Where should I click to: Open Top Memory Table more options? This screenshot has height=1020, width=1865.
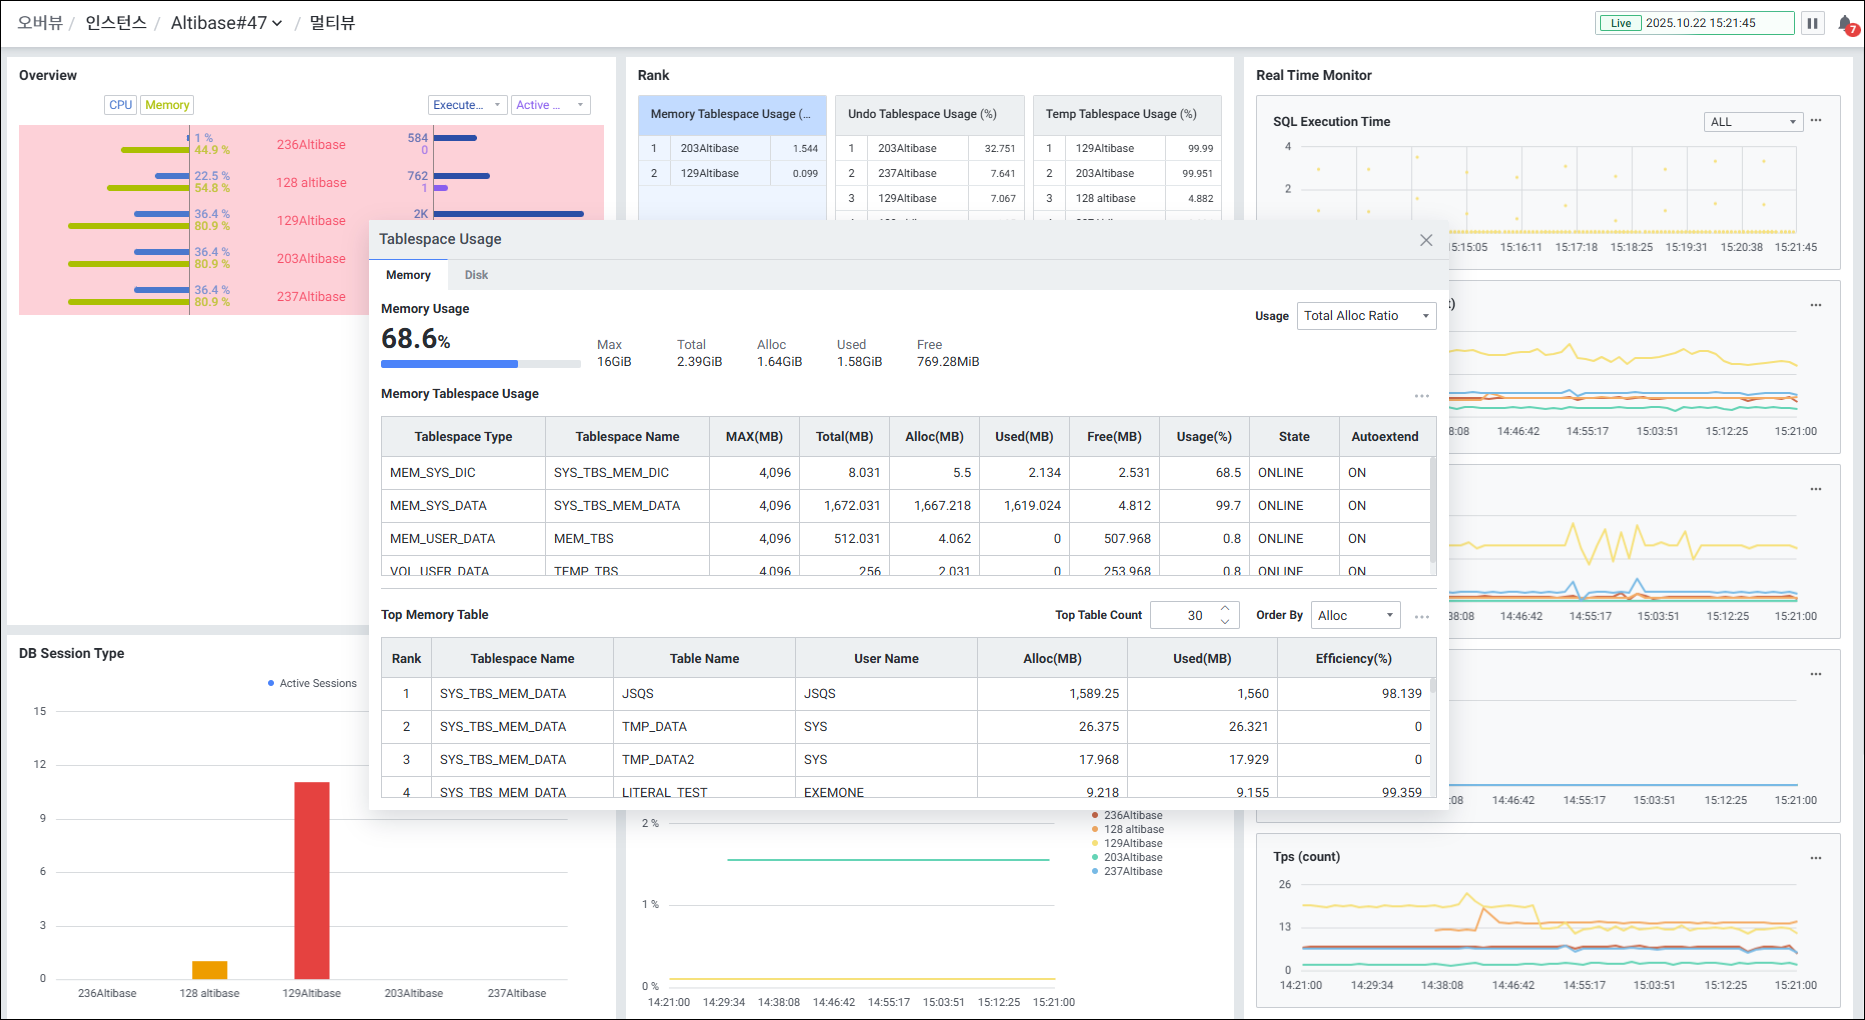click(1421, 616)
